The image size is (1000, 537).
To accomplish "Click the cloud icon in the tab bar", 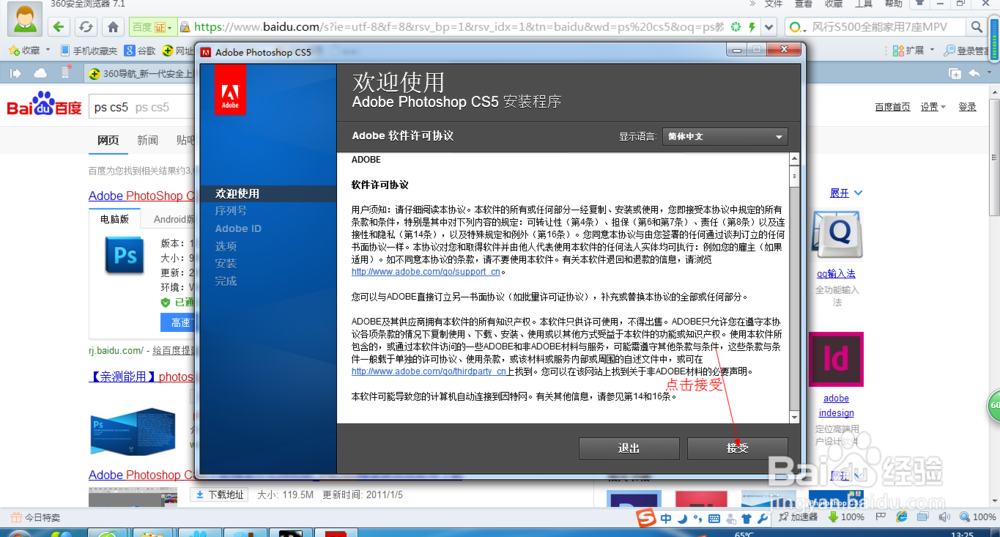I will (x=40, y=73).
